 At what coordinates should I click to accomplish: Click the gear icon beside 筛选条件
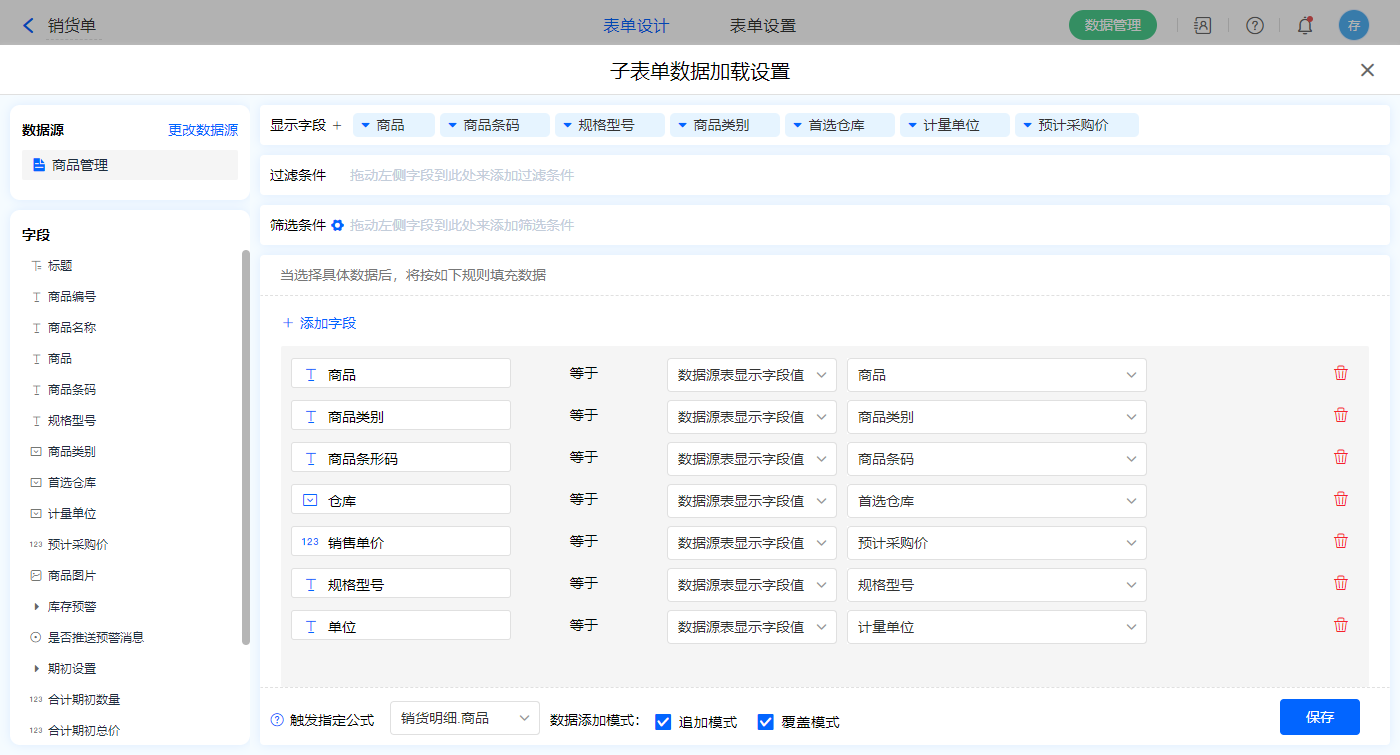click(338, 226)
